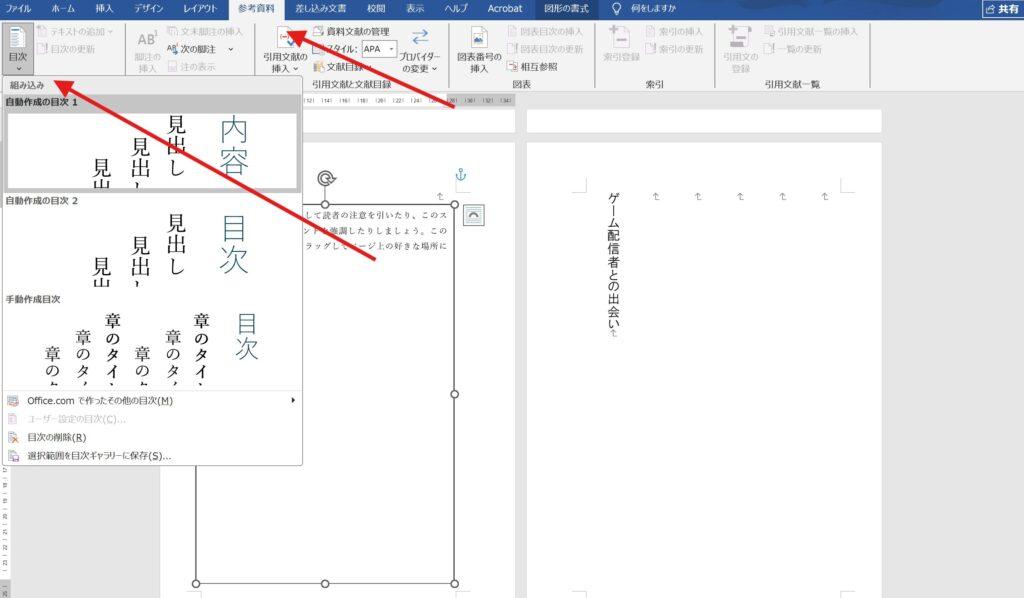Insert a bibliography using 文献目録

click(346, 66)
